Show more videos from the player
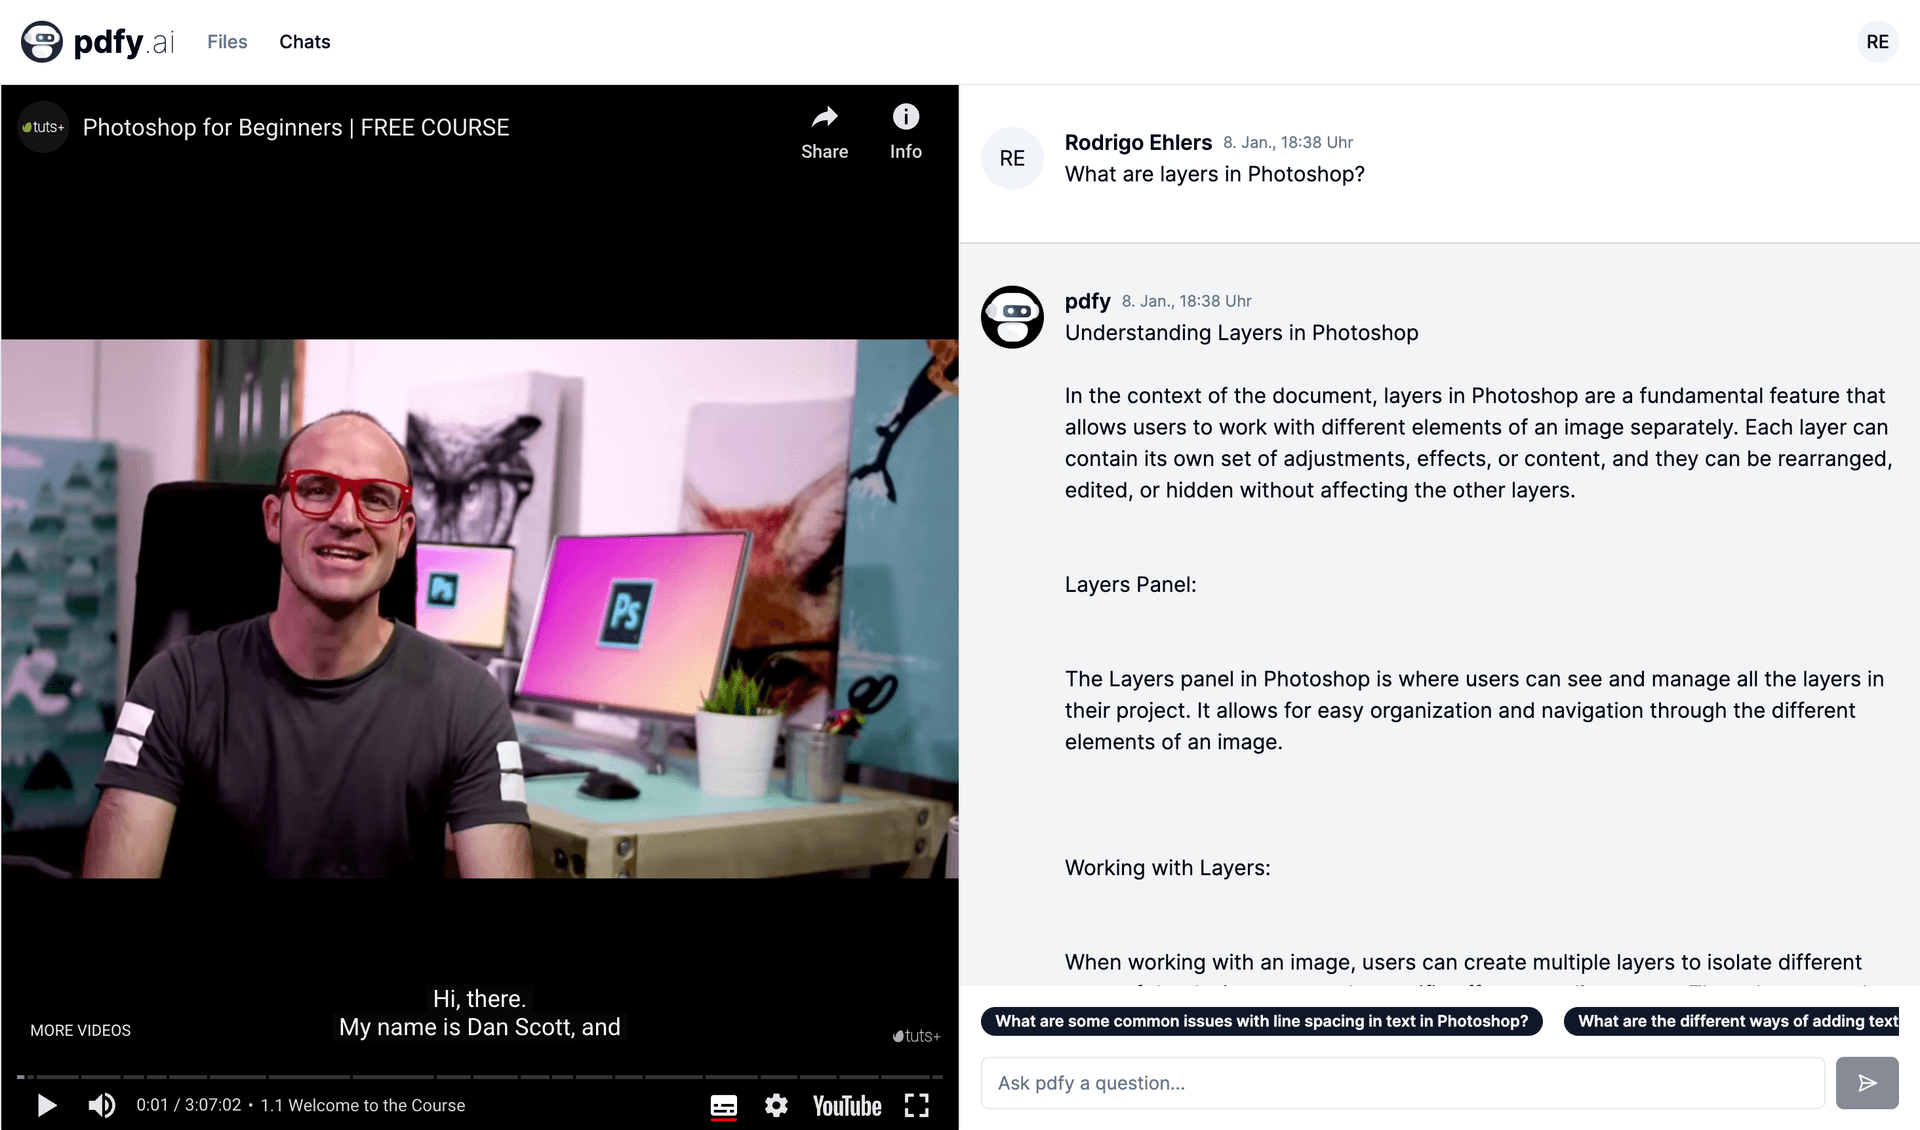The image size is (1920, 1130). 80,1030
